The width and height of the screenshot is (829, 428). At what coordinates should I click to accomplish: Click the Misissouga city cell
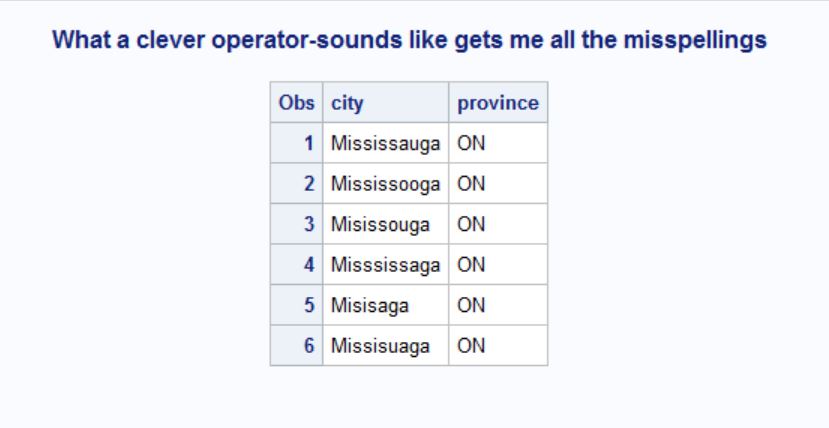click(381, 224)
